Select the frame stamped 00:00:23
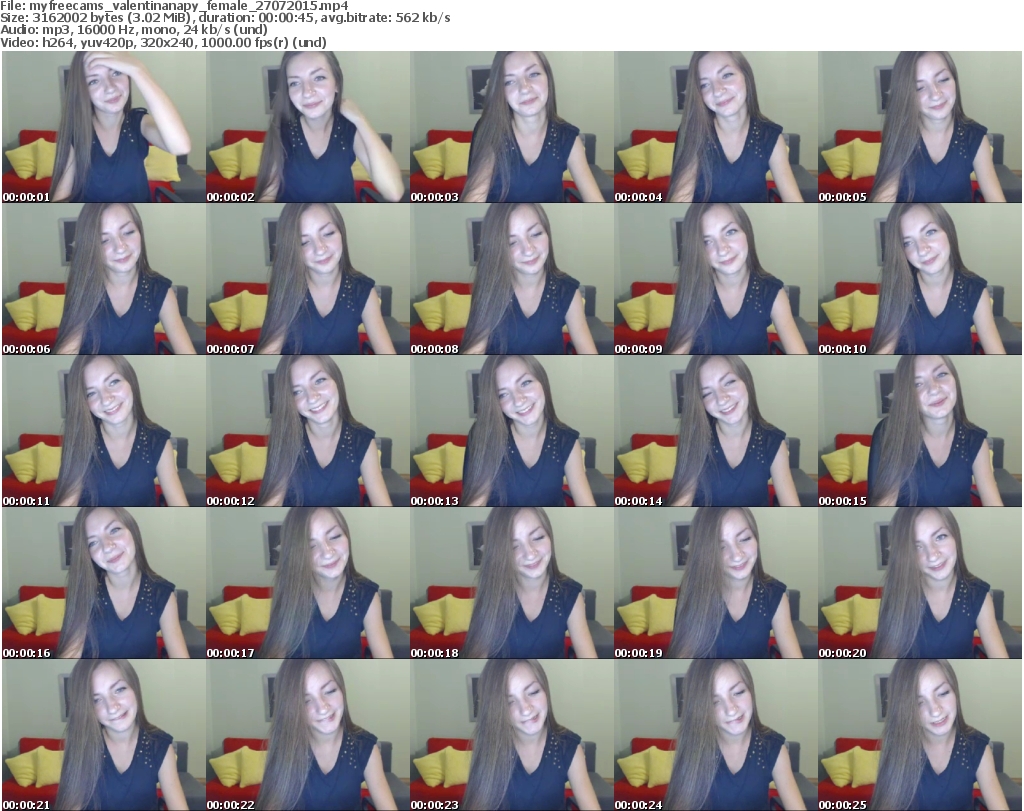1024x811 pixels. tap(511, 735)
